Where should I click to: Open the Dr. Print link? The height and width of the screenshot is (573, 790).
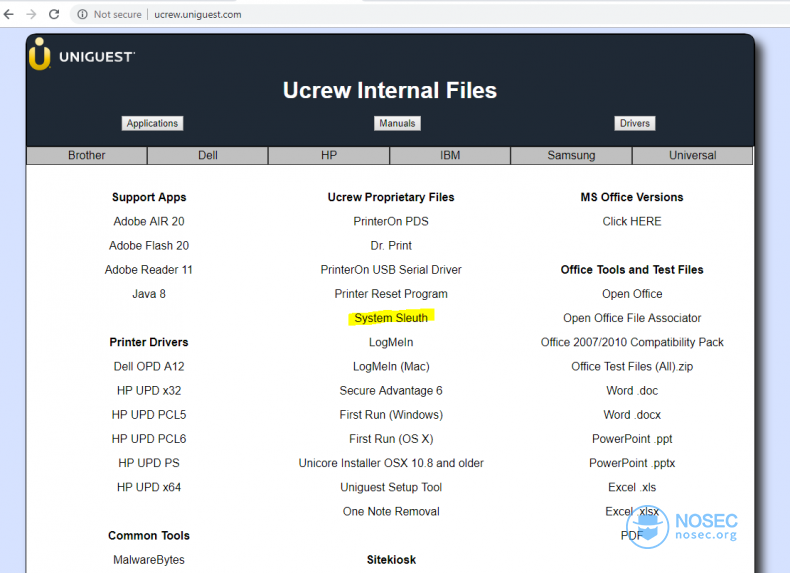[x=391, y=245]
